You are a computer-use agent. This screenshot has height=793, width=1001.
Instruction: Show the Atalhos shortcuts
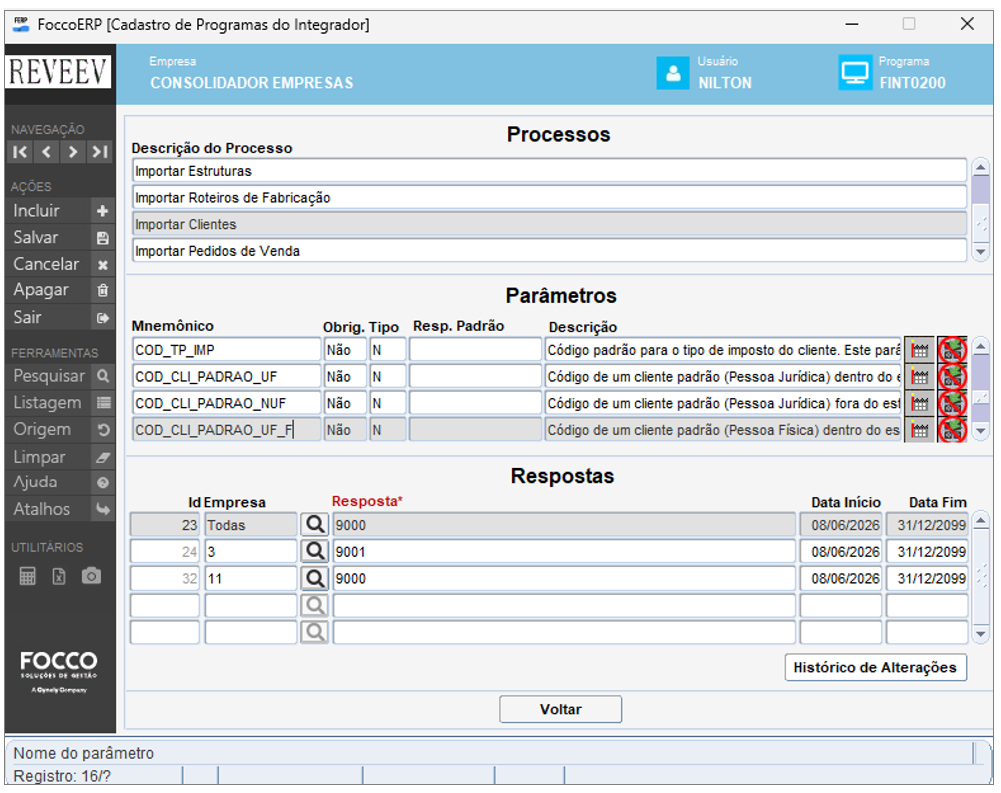click(x=61, y=510)
